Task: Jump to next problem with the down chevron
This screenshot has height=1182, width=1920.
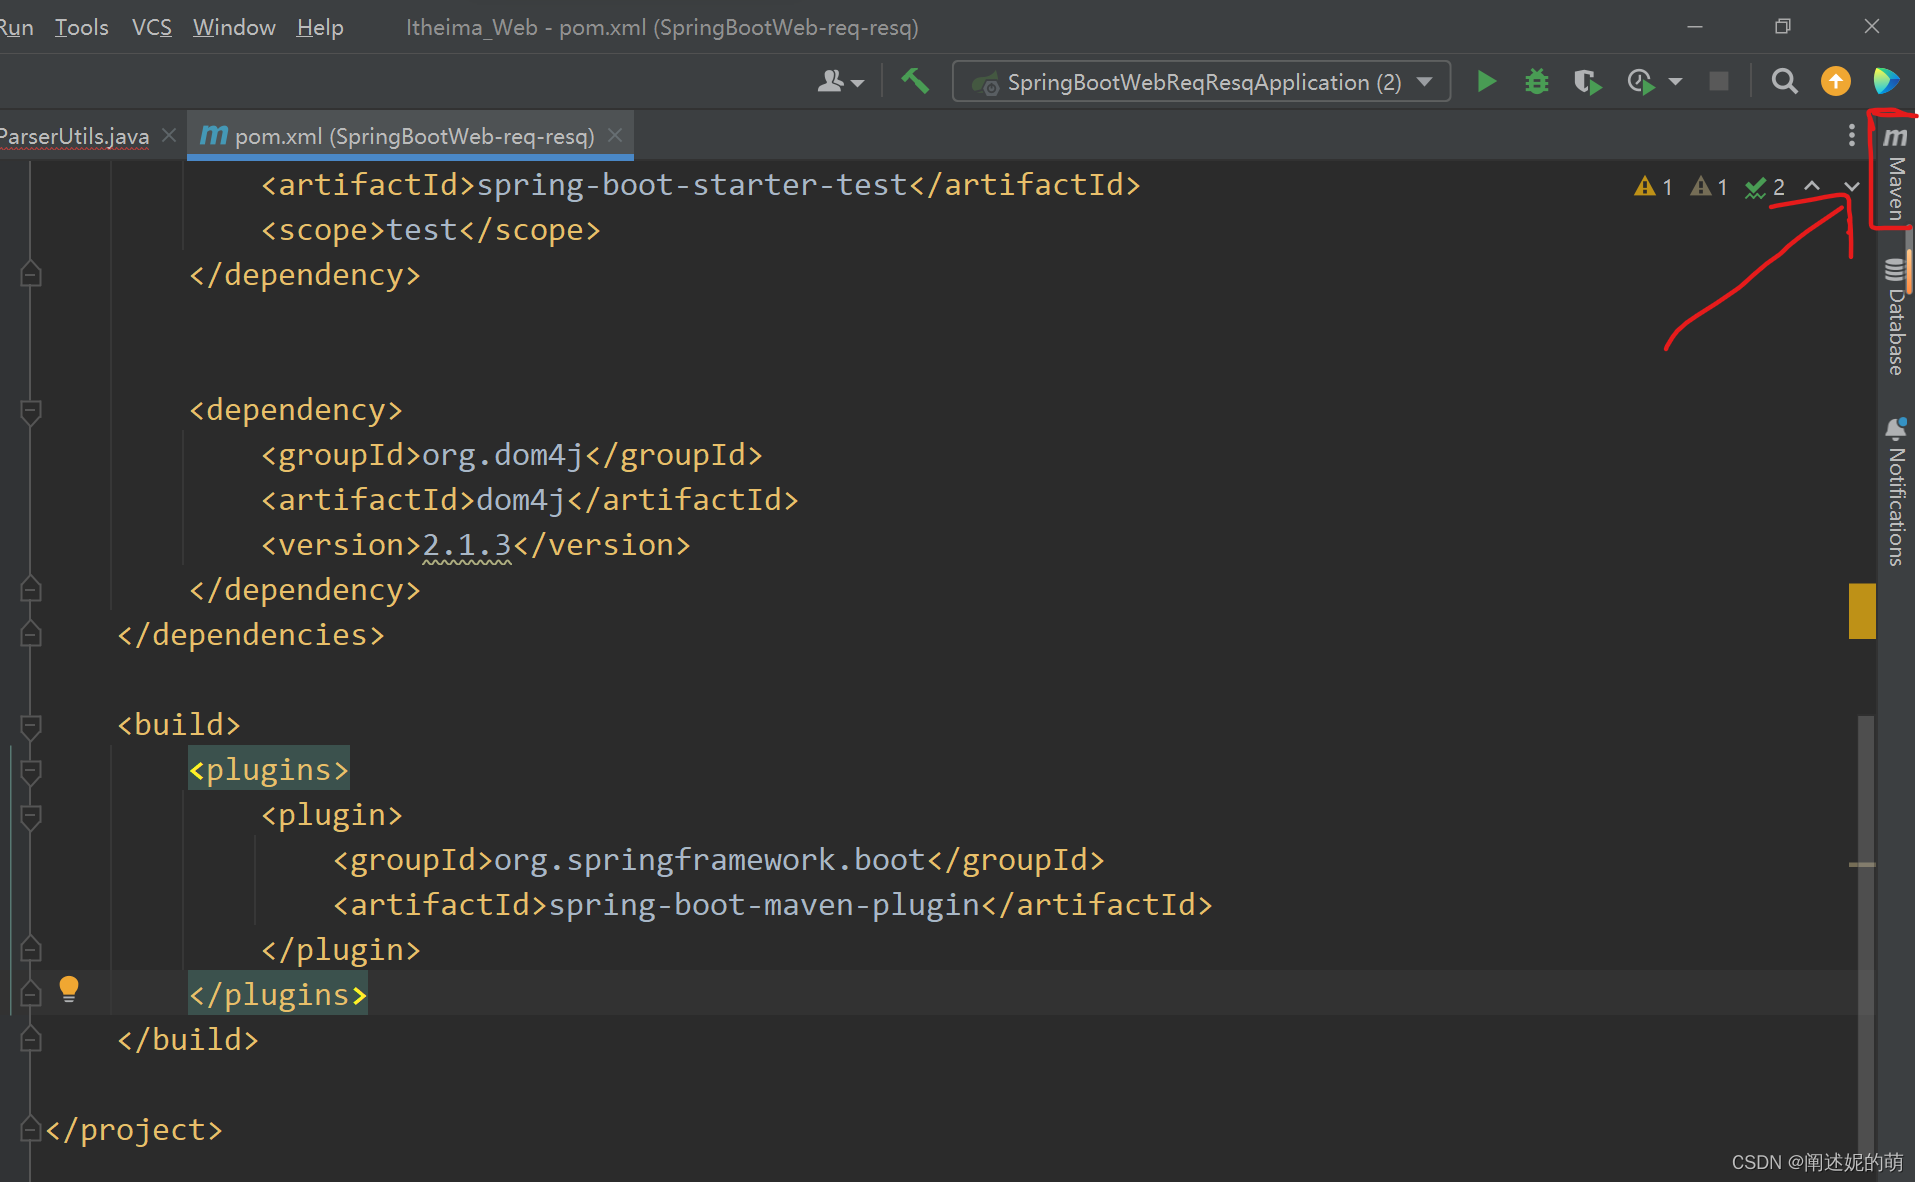Action: click(x=1850, y=186)
